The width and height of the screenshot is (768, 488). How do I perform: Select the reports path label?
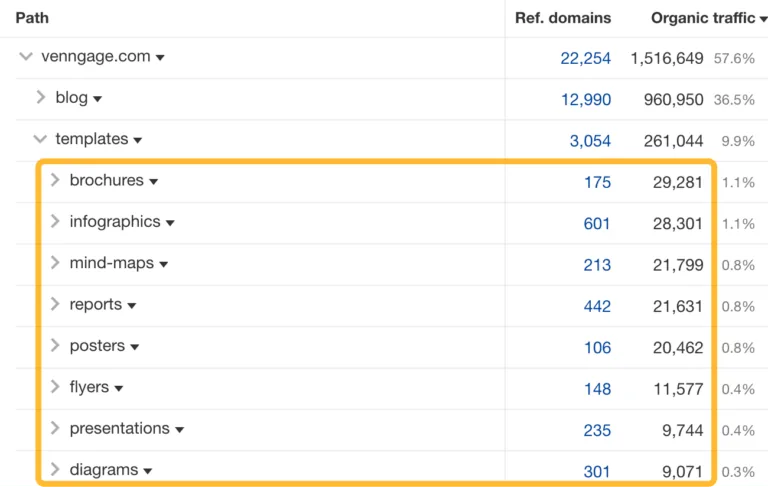click(x=96, y=304)
